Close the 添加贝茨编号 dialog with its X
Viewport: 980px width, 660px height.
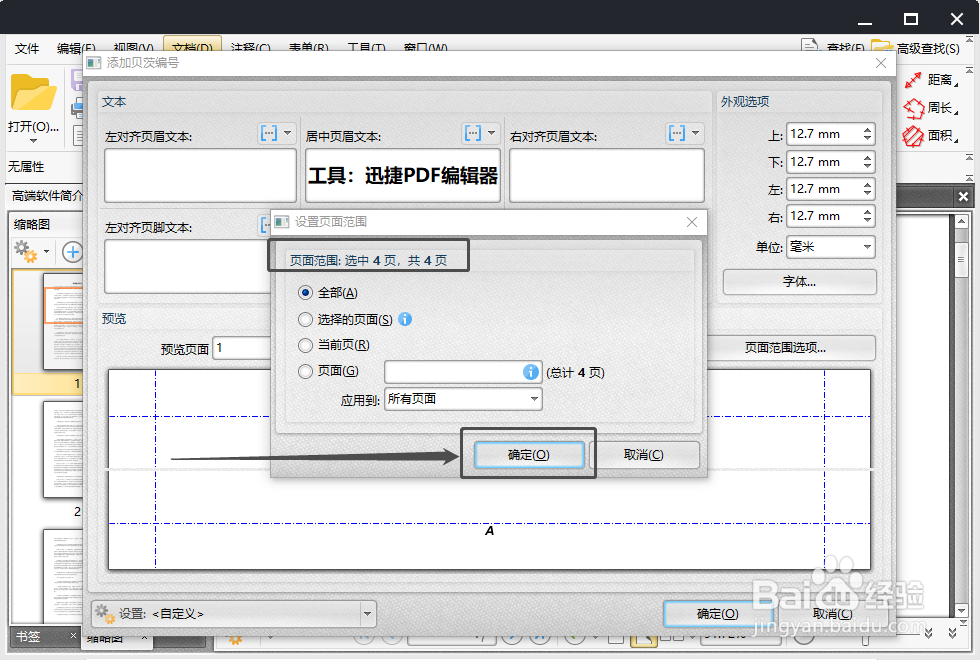coord(881,63)
